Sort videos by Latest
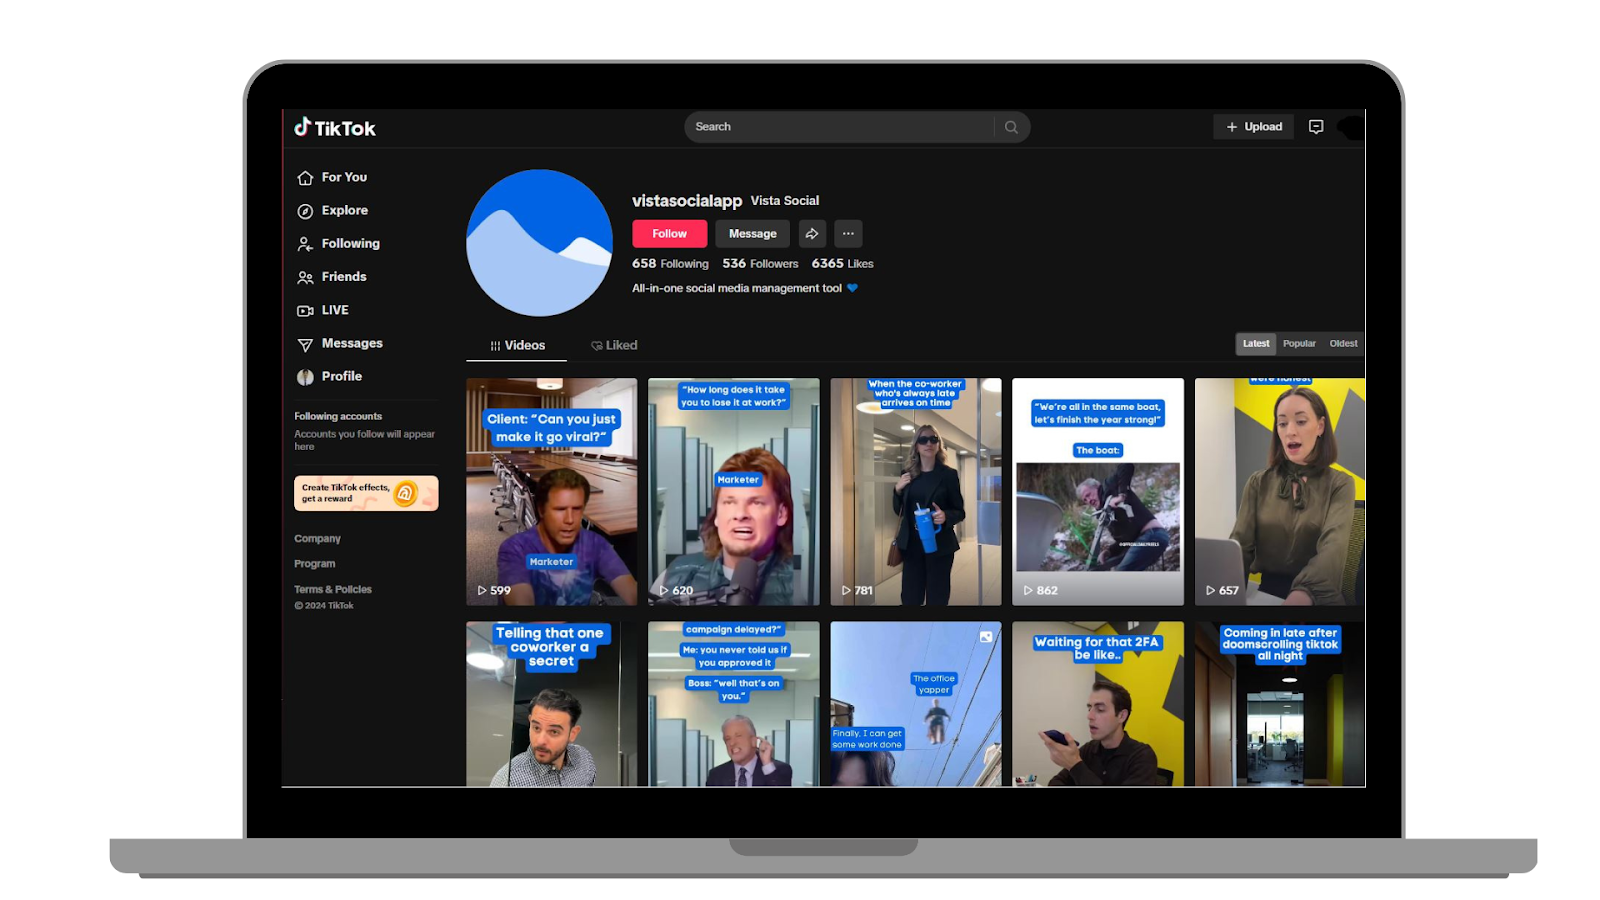This screenshot has height=900, width=1600. pos(1256,343)
